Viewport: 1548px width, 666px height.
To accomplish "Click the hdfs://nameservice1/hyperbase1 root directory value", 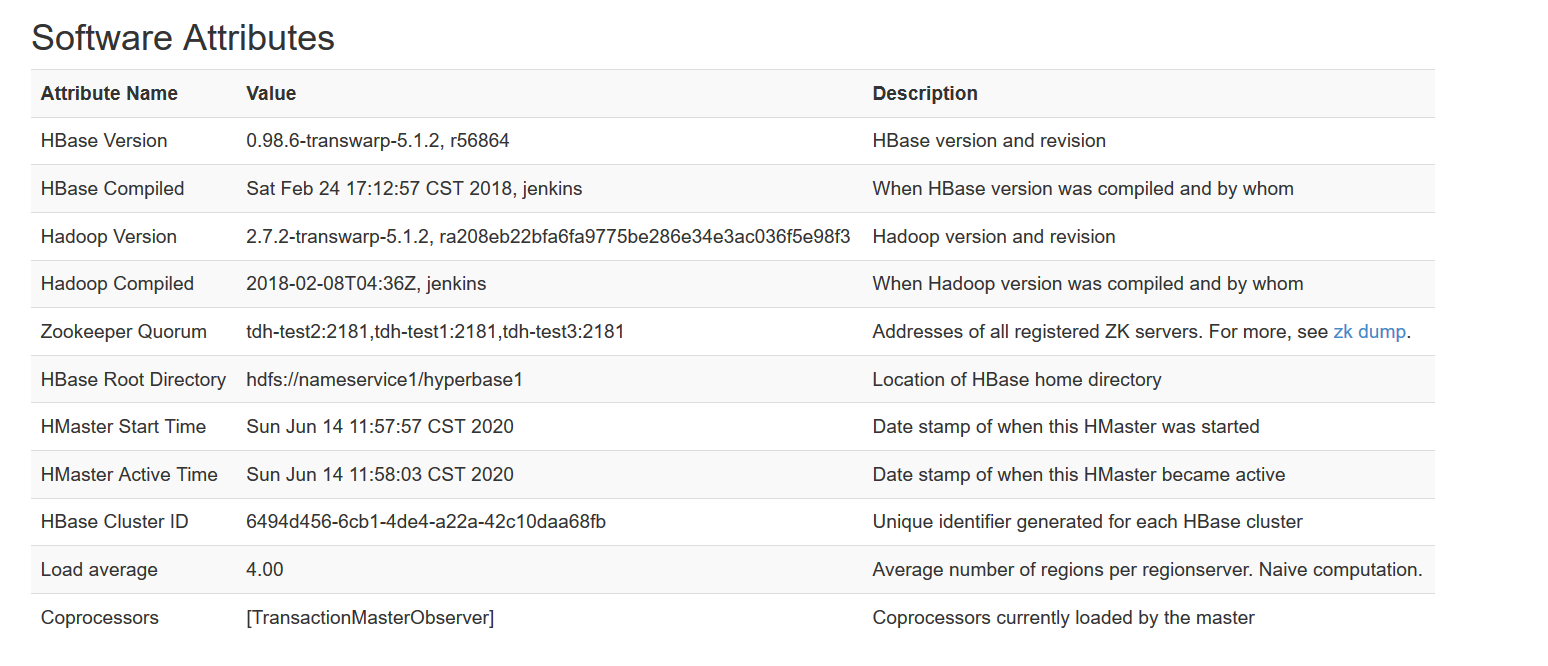I will [x=384, y=380].
